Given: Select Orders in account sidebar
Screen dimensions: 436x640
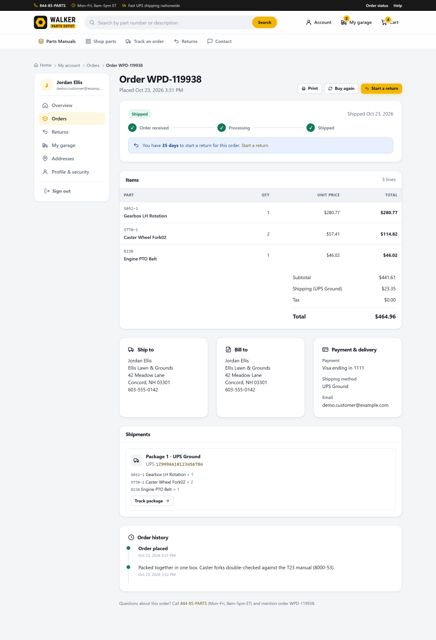Looking at the screenshot, I should tap(72, 118).
